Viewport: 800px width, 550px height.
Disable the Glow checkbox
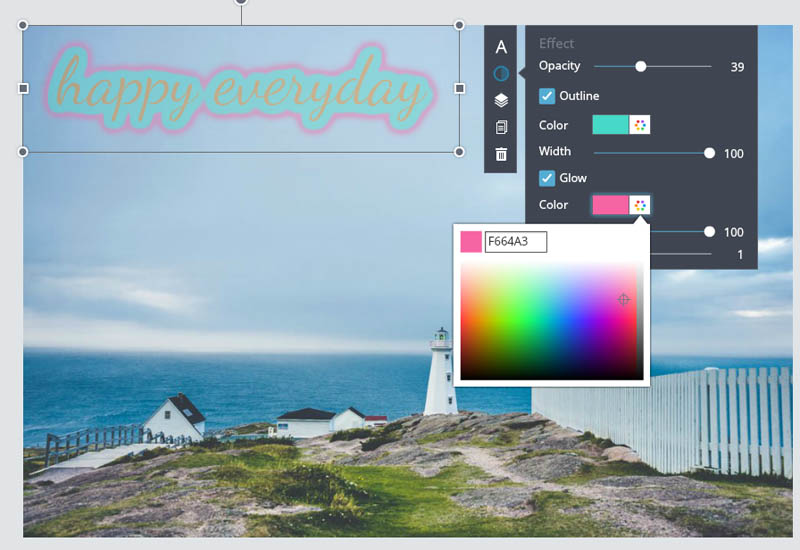tap(547, 178)
